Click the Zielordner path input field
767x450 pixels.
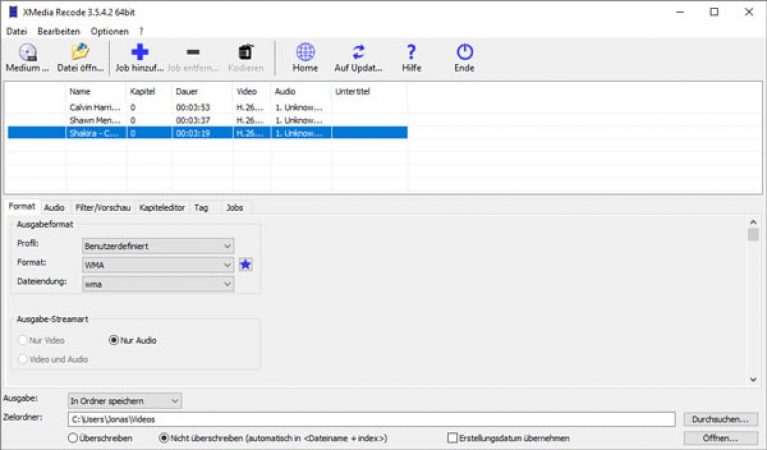[x=370, y=420]
